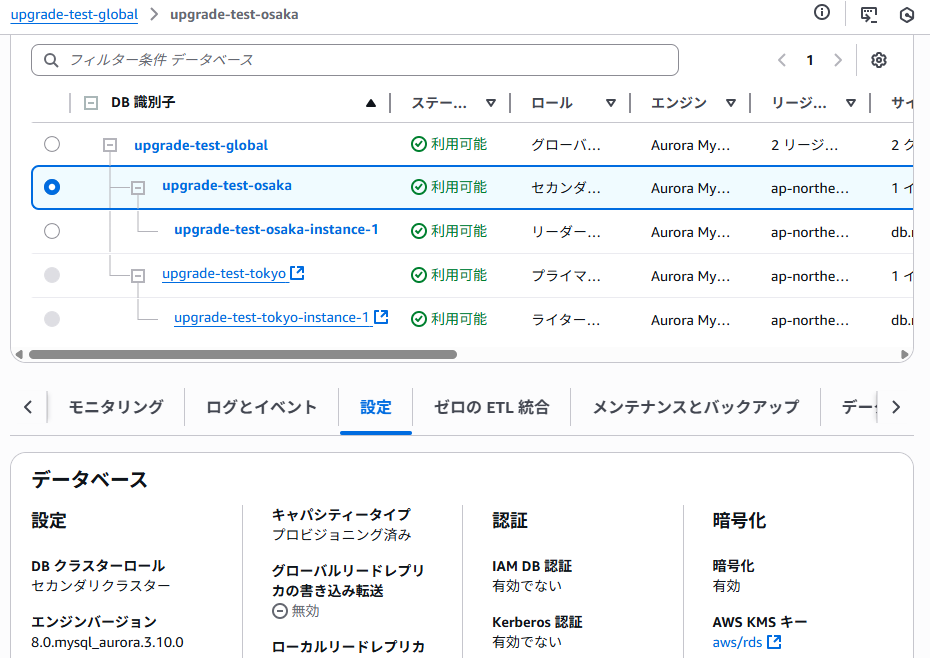
Task: Click page number 1 in pagination
Action: pyautogui.click(x=810, y=60)
